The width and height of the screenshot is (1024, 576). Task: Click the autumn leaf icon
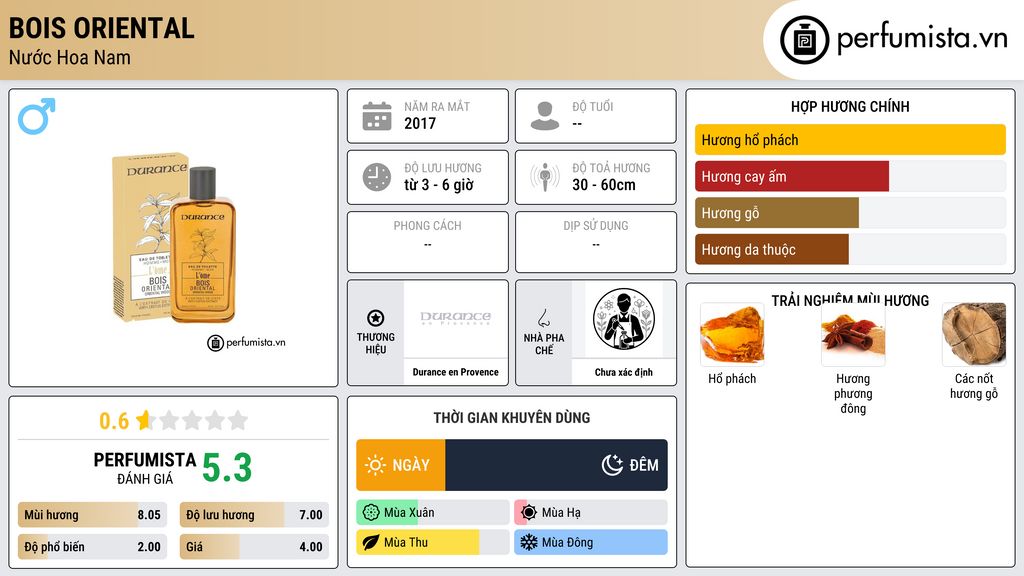pyautogui.click(x=371, y=542)
